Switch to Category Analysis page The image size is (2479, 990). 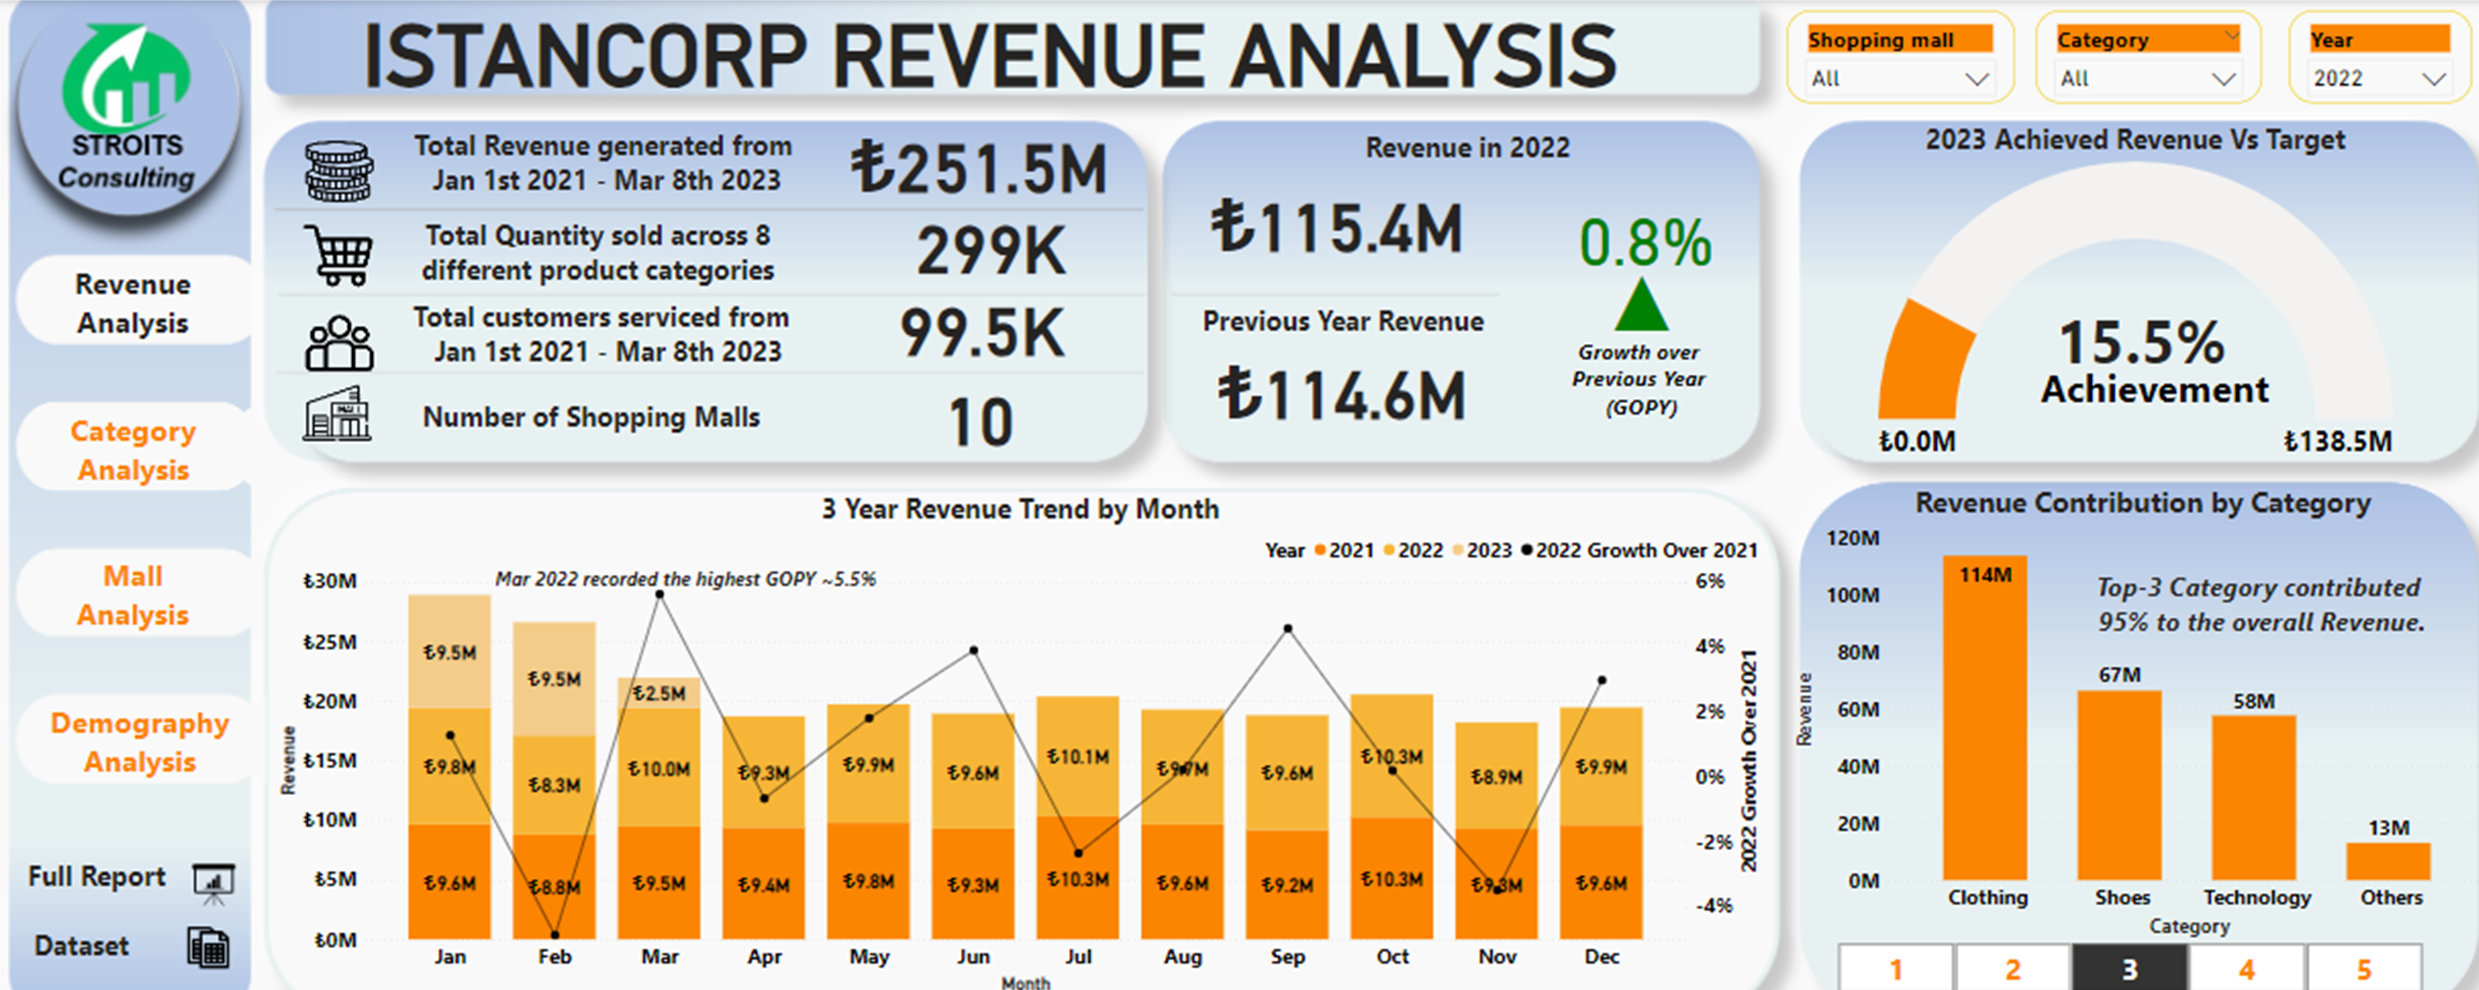[x=133, y=450]
